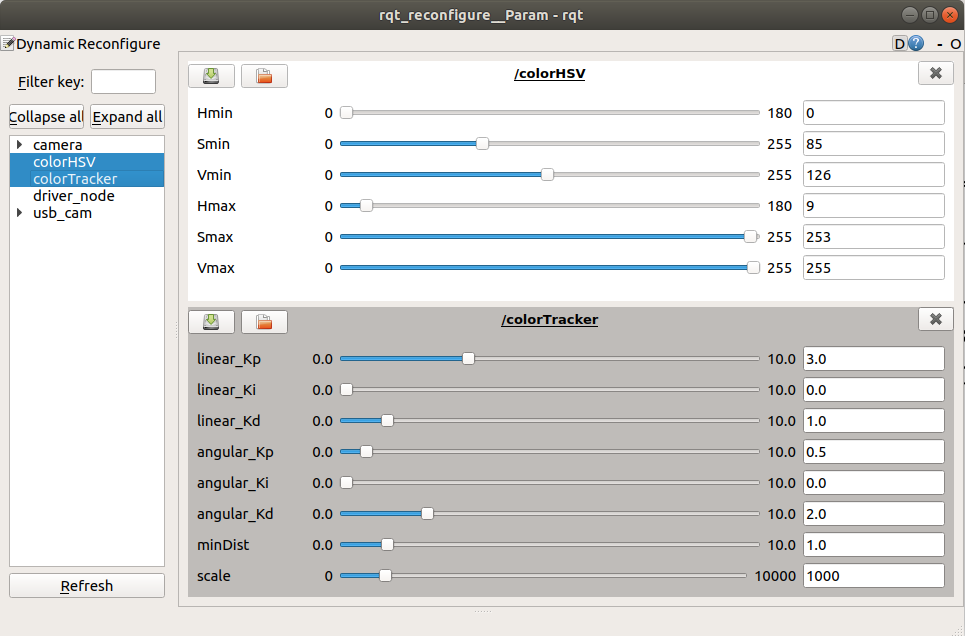This screenshot has width=965, height=636.
Task: Click the Smin slider handle
Action: (482, 143)
